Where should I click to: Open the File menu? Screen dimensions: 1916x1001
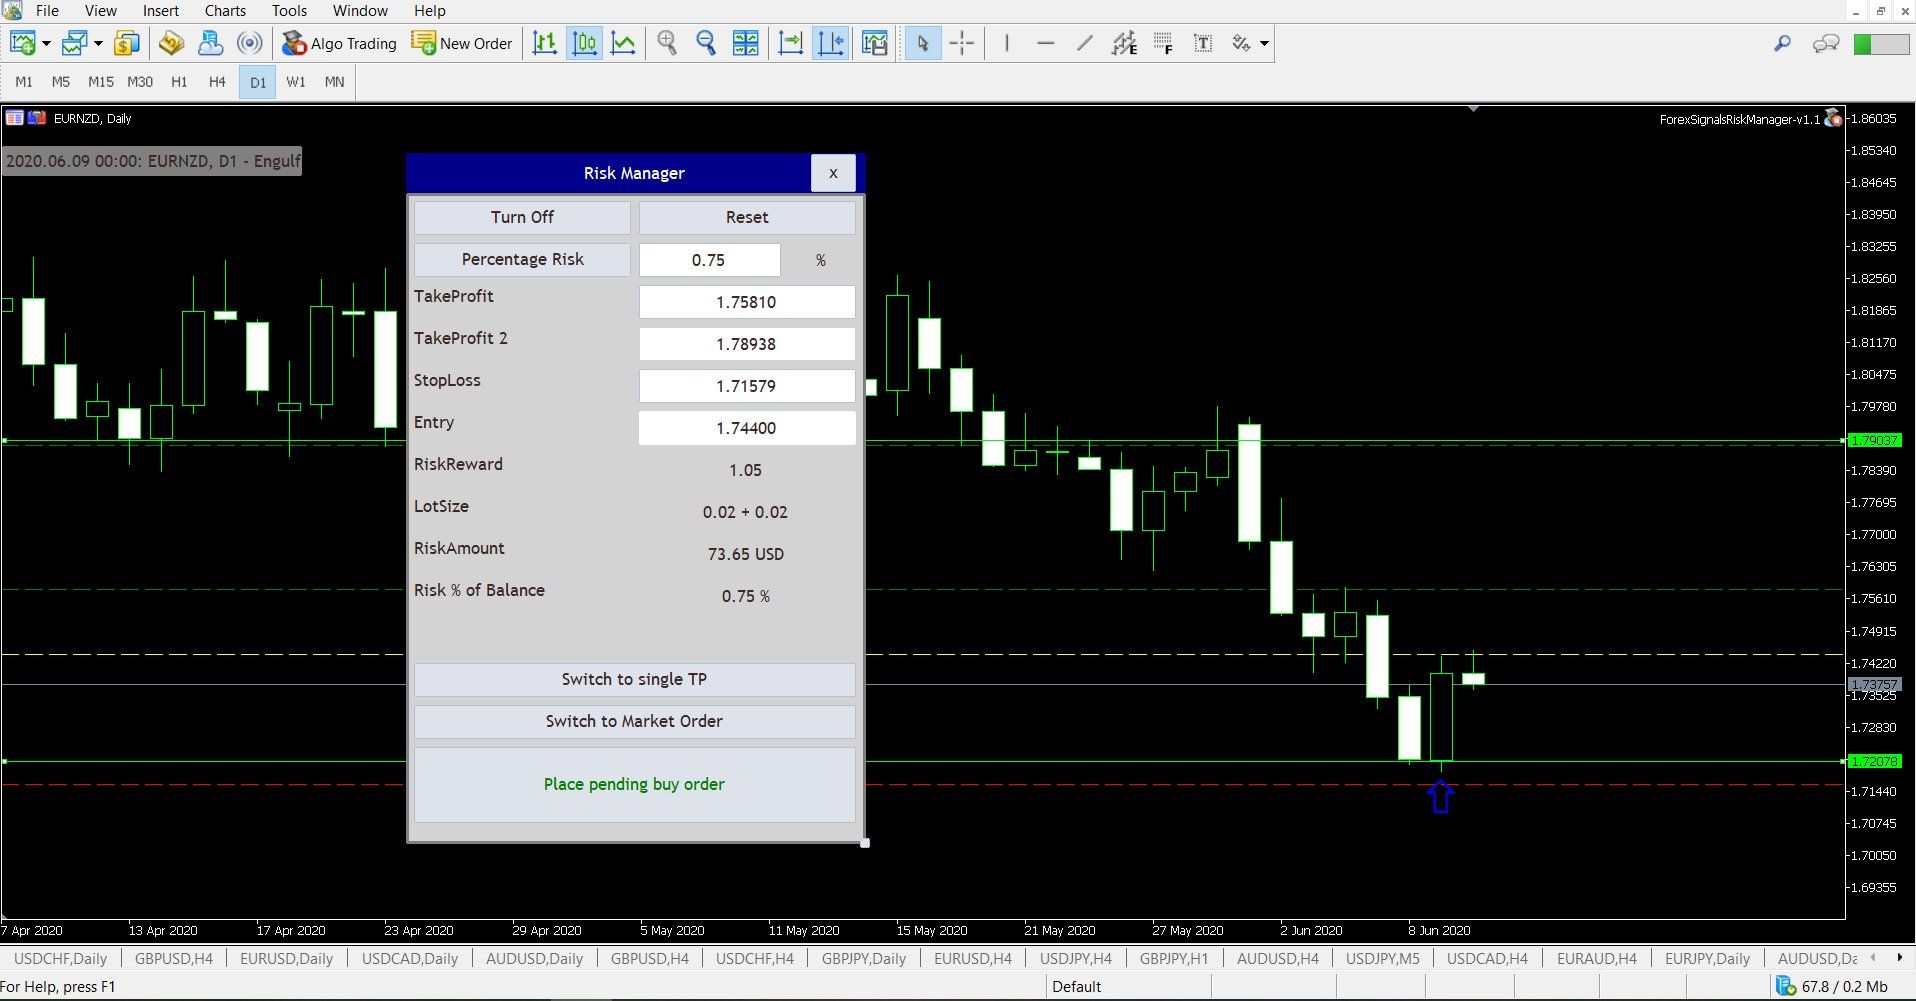coord(47,11)
